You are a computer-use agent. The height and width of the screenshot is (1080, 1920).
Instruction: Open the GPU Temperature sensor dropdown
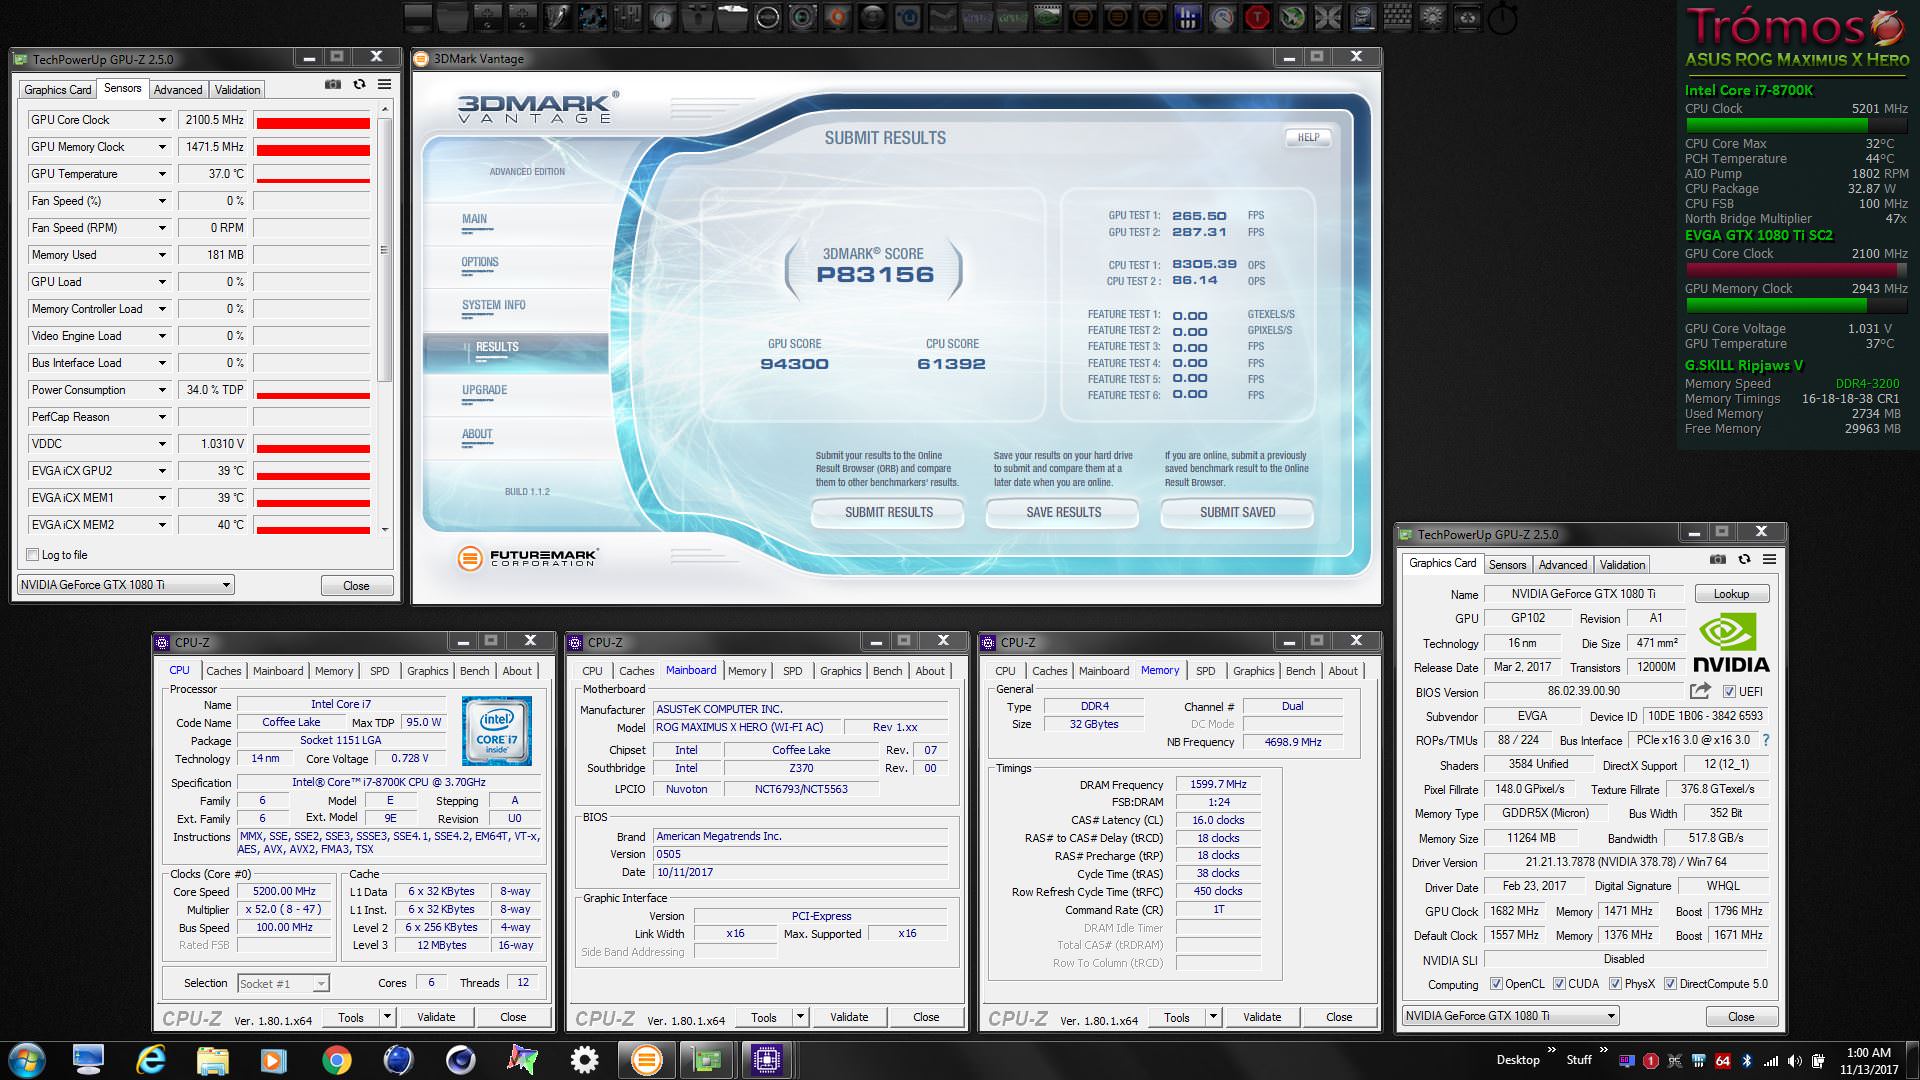(162, 174)
